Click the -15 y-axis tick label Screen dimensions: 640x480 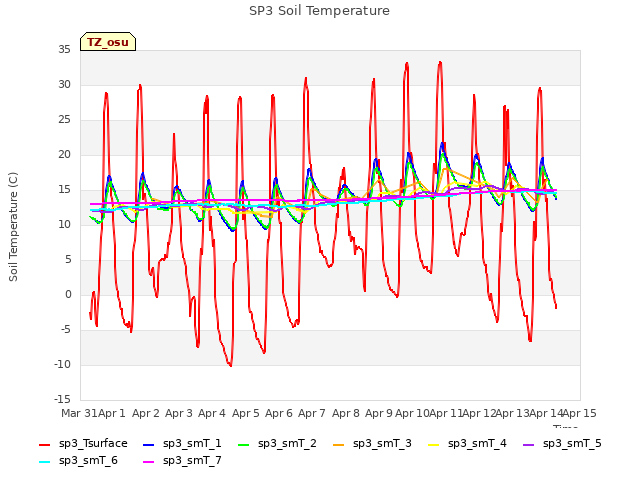click(x=62, y=400)
